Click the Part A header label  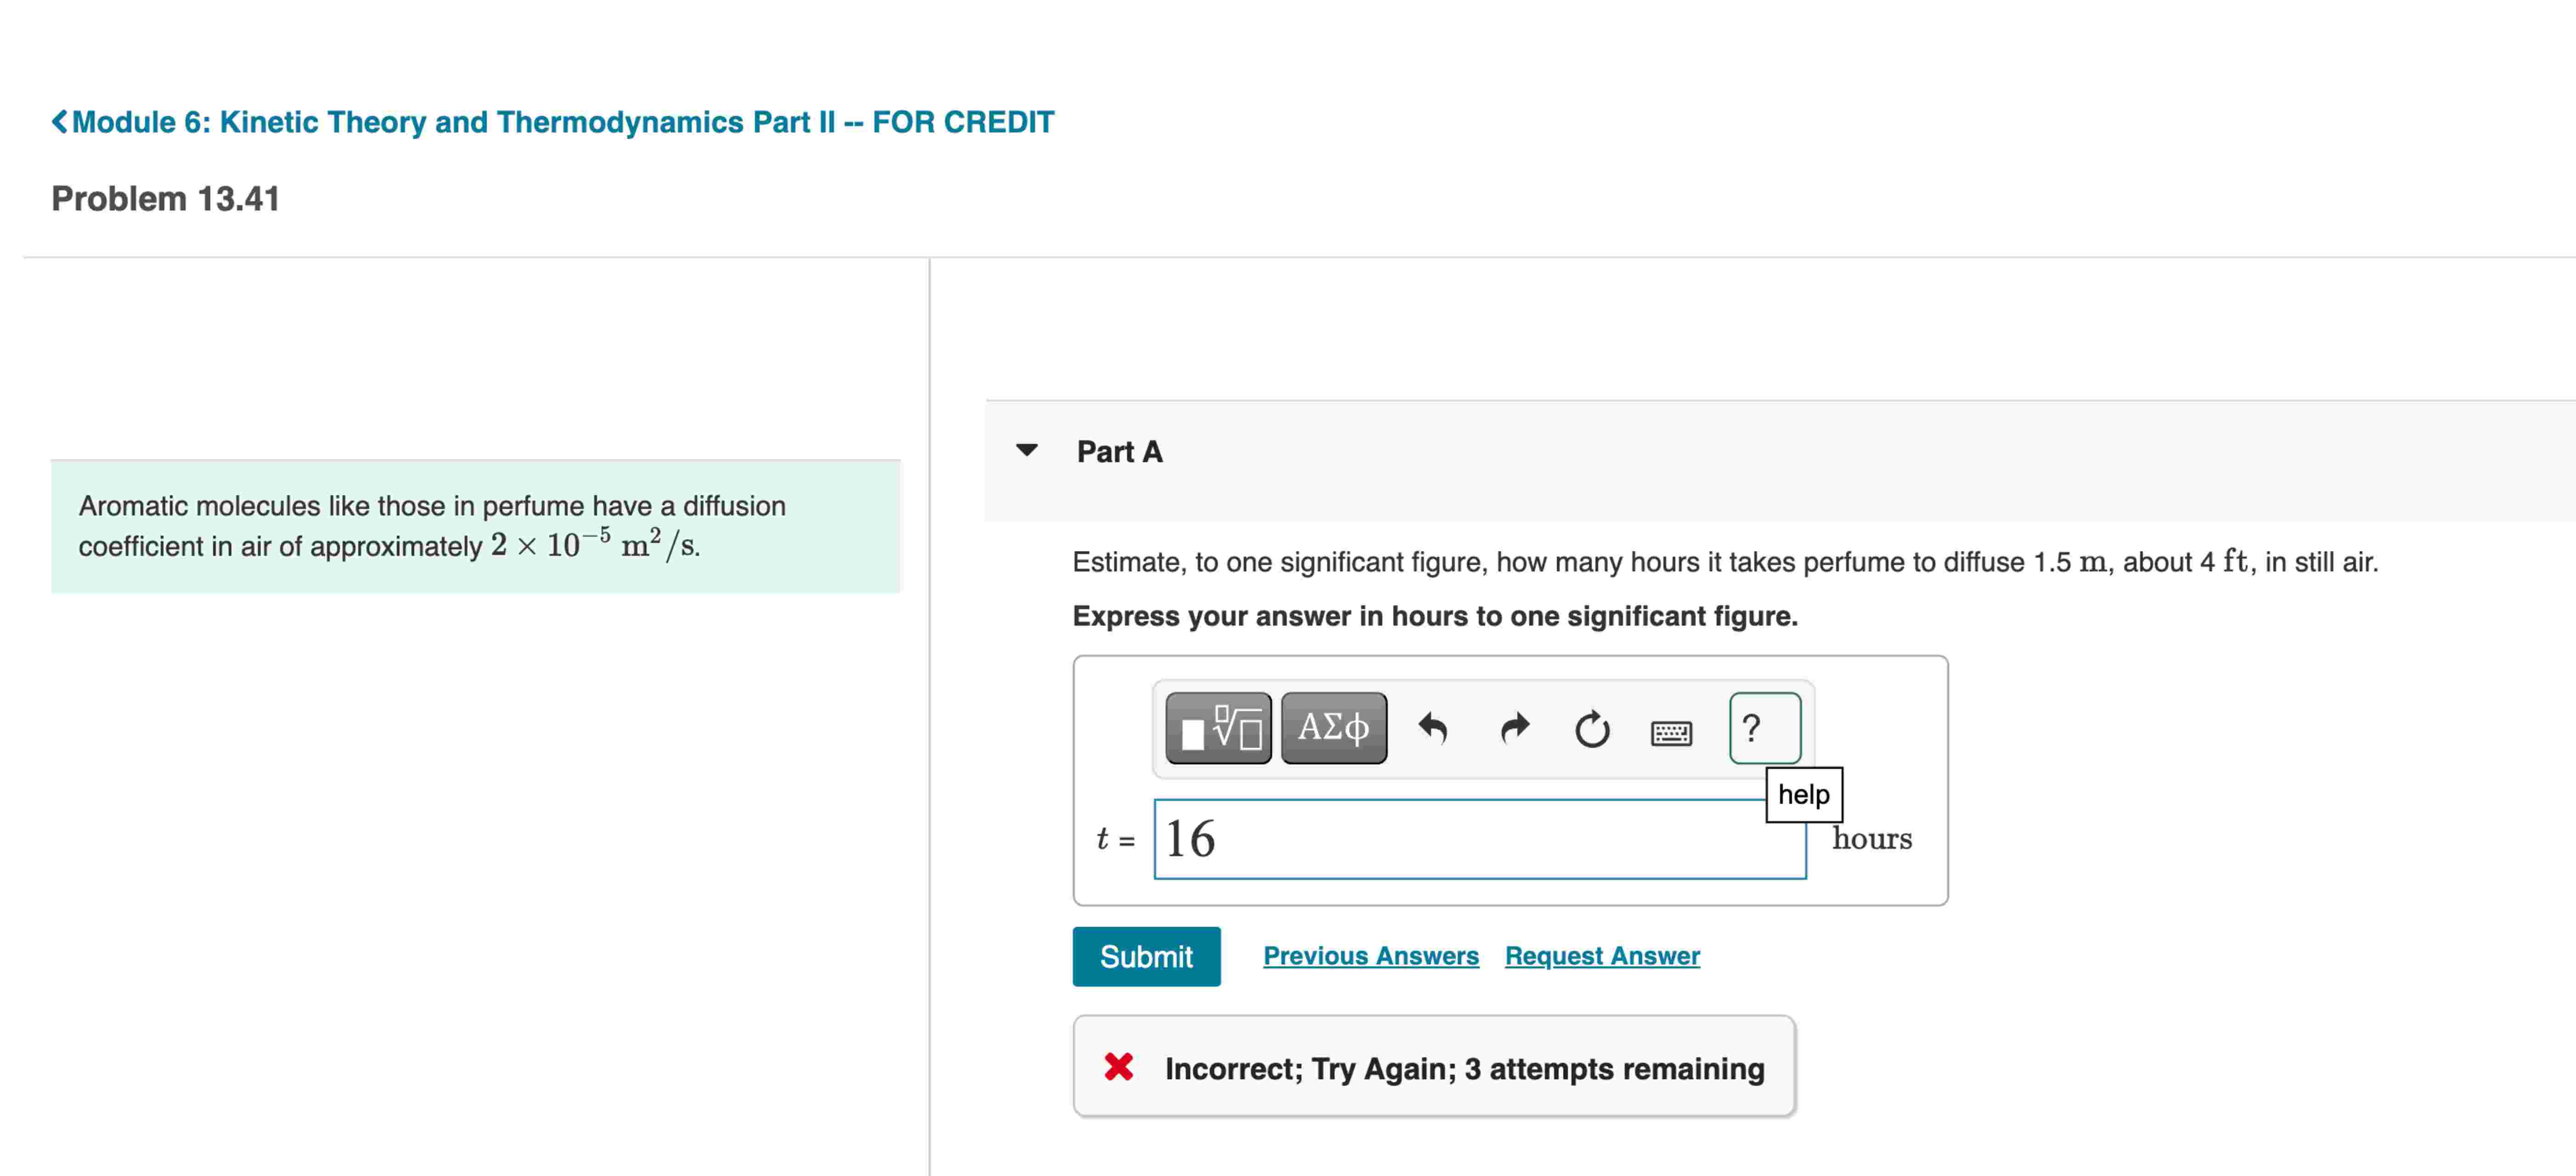[x=1119, y=452]
